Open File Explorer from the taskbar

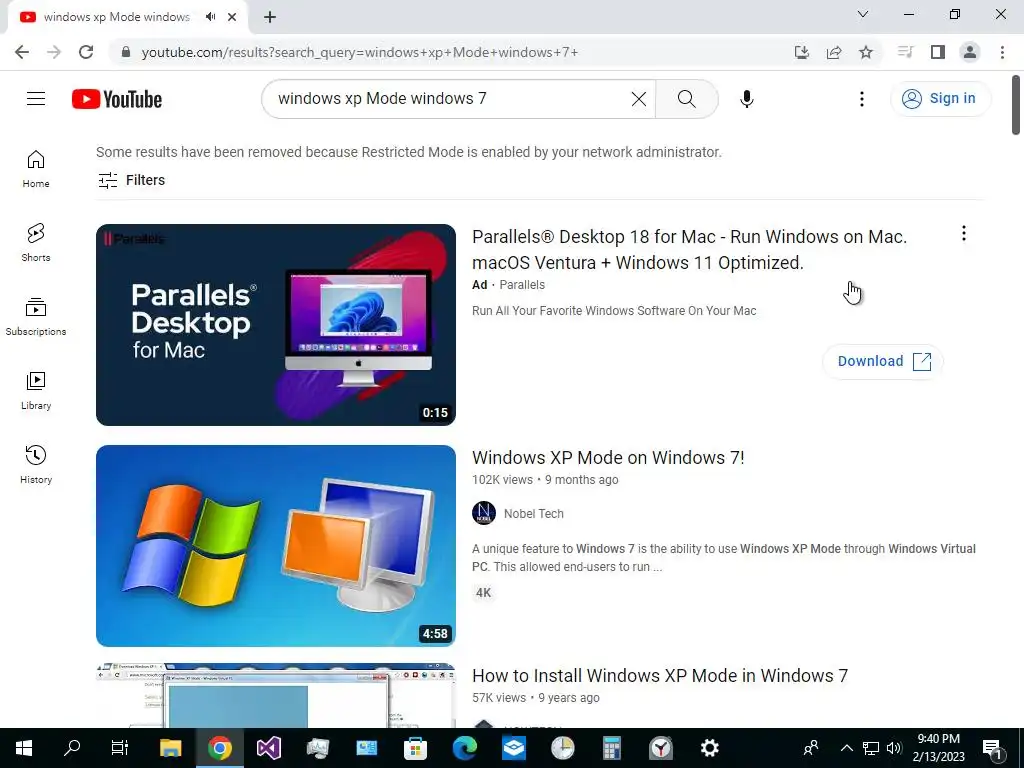pyautogui.click(x=170, y=748)
